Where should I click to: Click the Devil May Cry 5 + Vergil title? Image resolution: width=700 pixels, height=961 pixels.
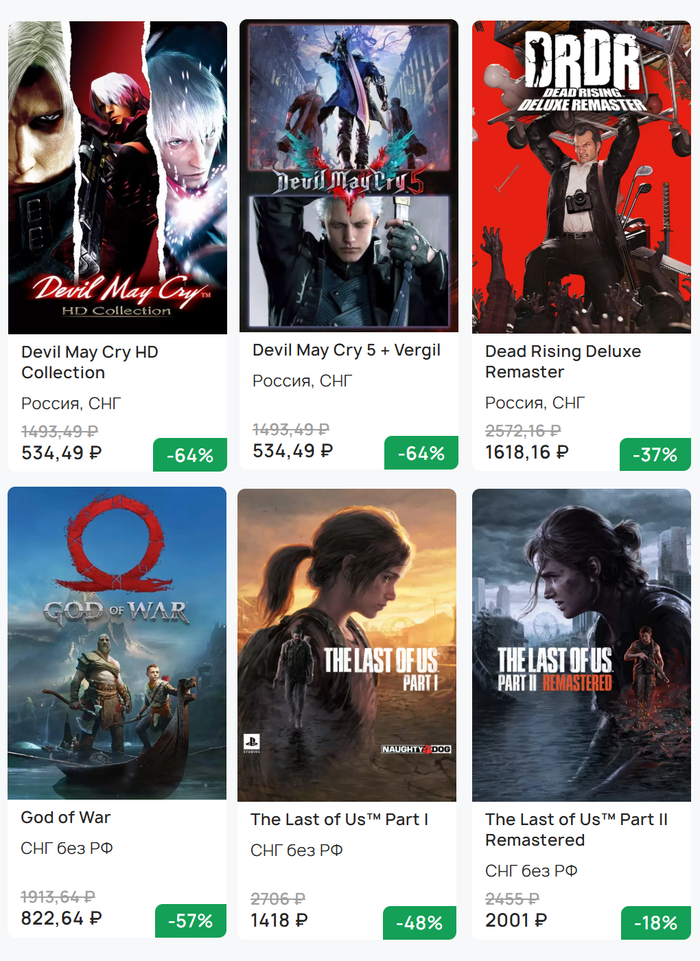(x=346, y=350)
